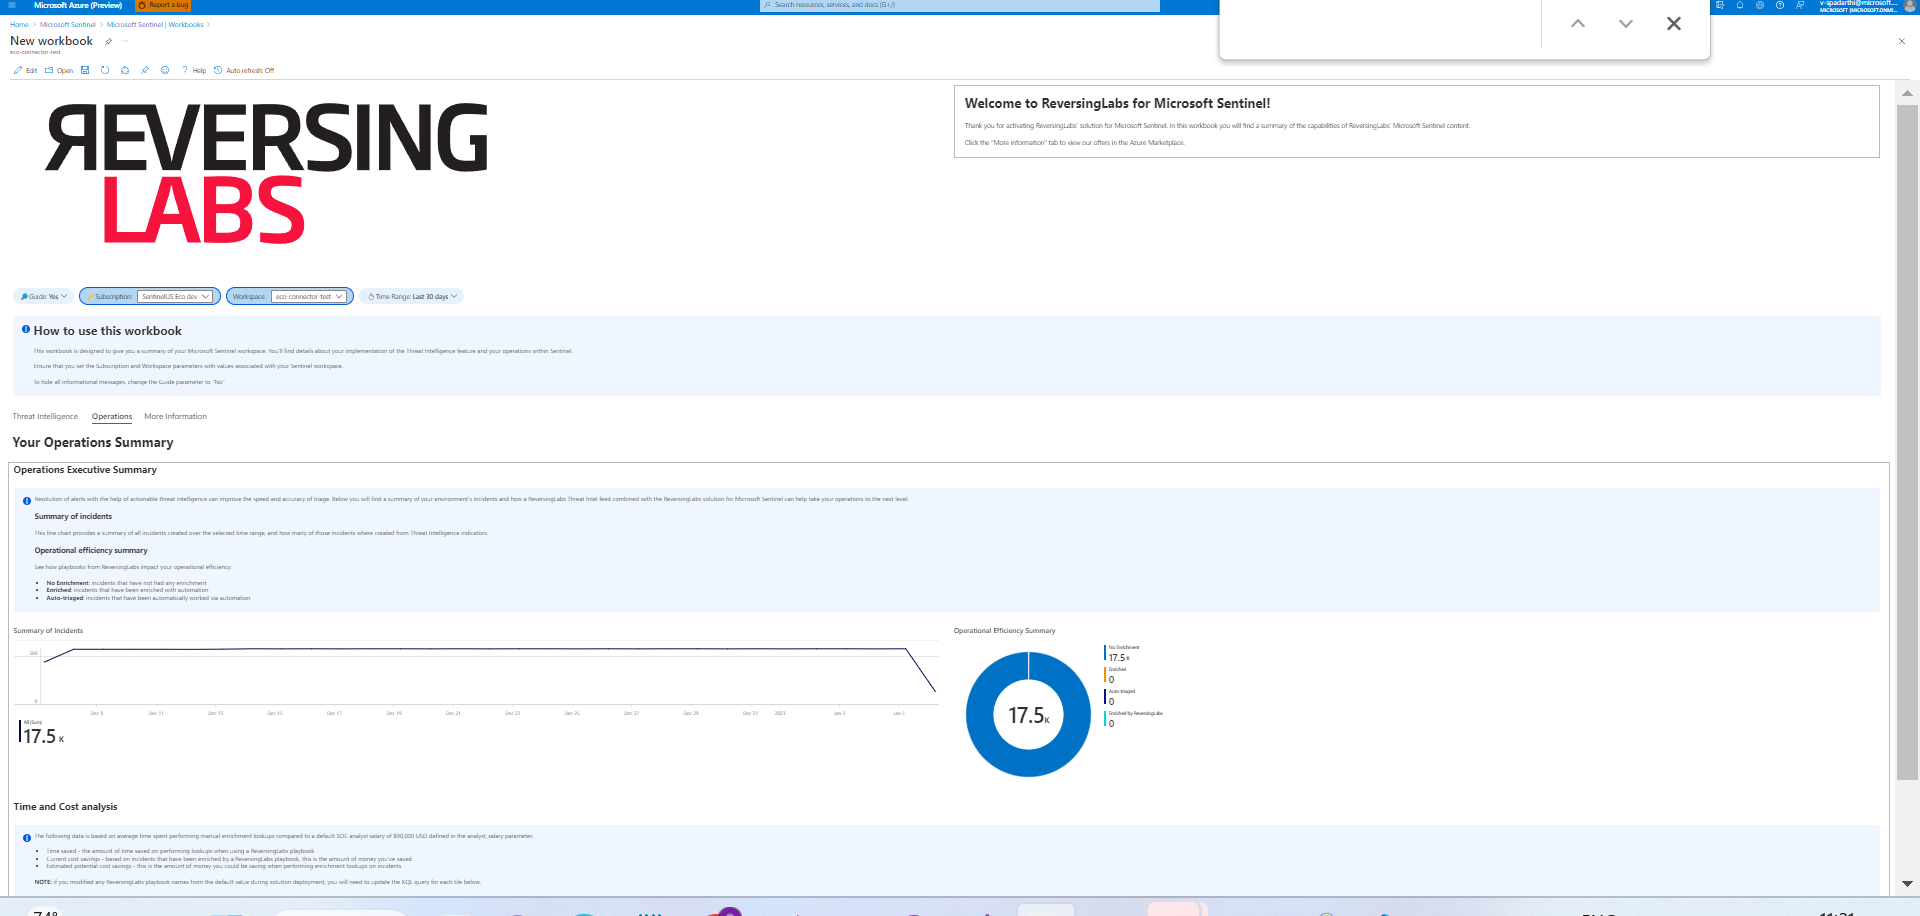Click the vertical scrollbar thumb
This screenshot has height=916, width=1920.
tap(1907, 442)
